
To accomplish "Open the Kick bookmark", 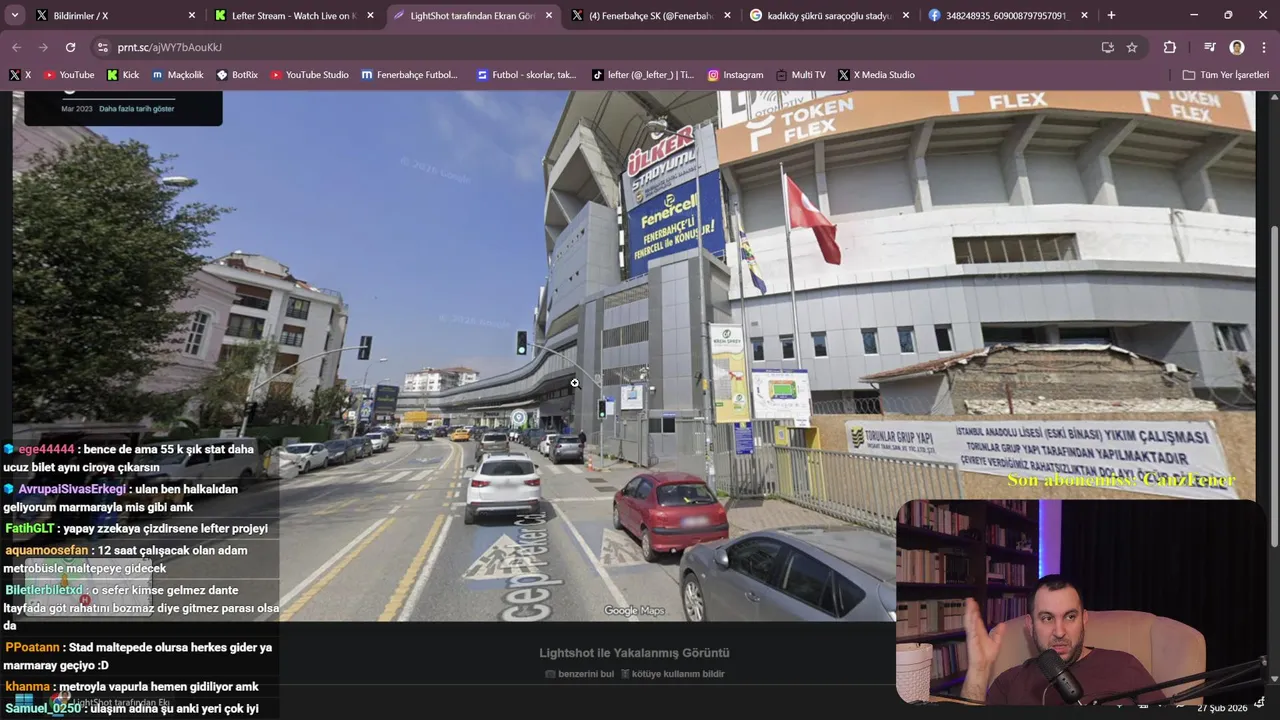I will tap(123, 75).
